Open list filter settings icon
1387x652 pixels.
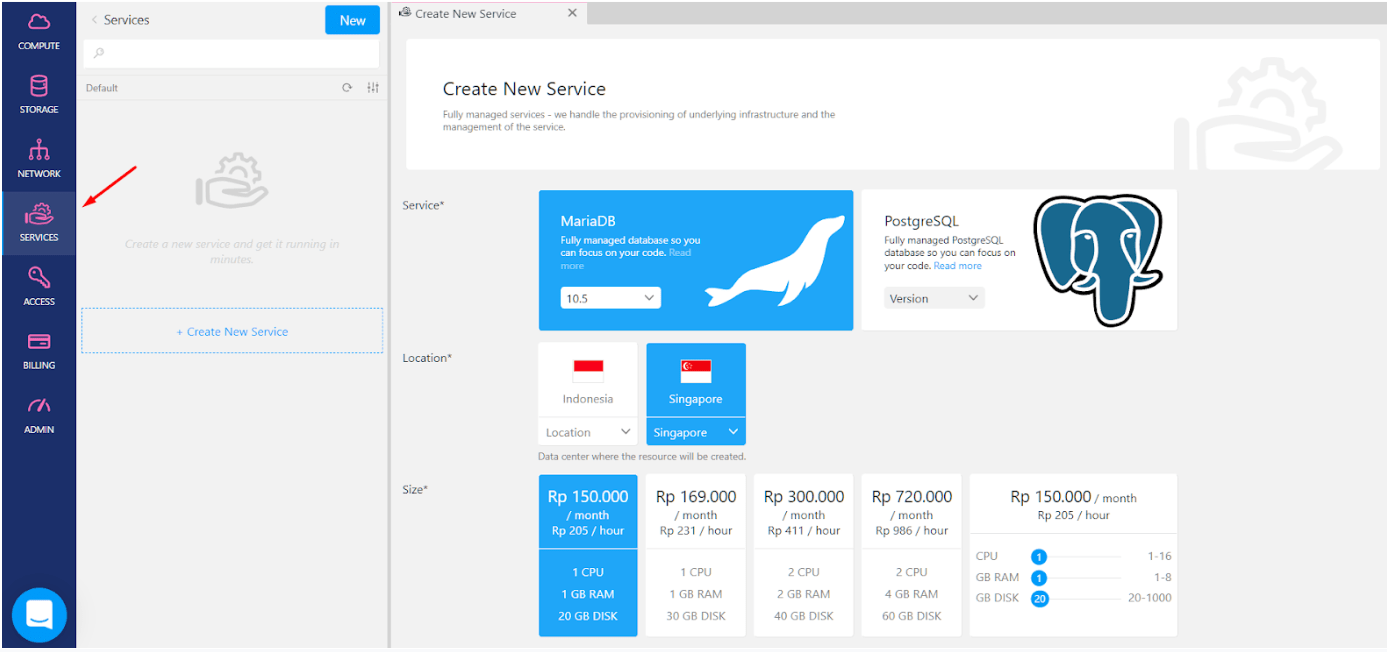coord(373,88)
